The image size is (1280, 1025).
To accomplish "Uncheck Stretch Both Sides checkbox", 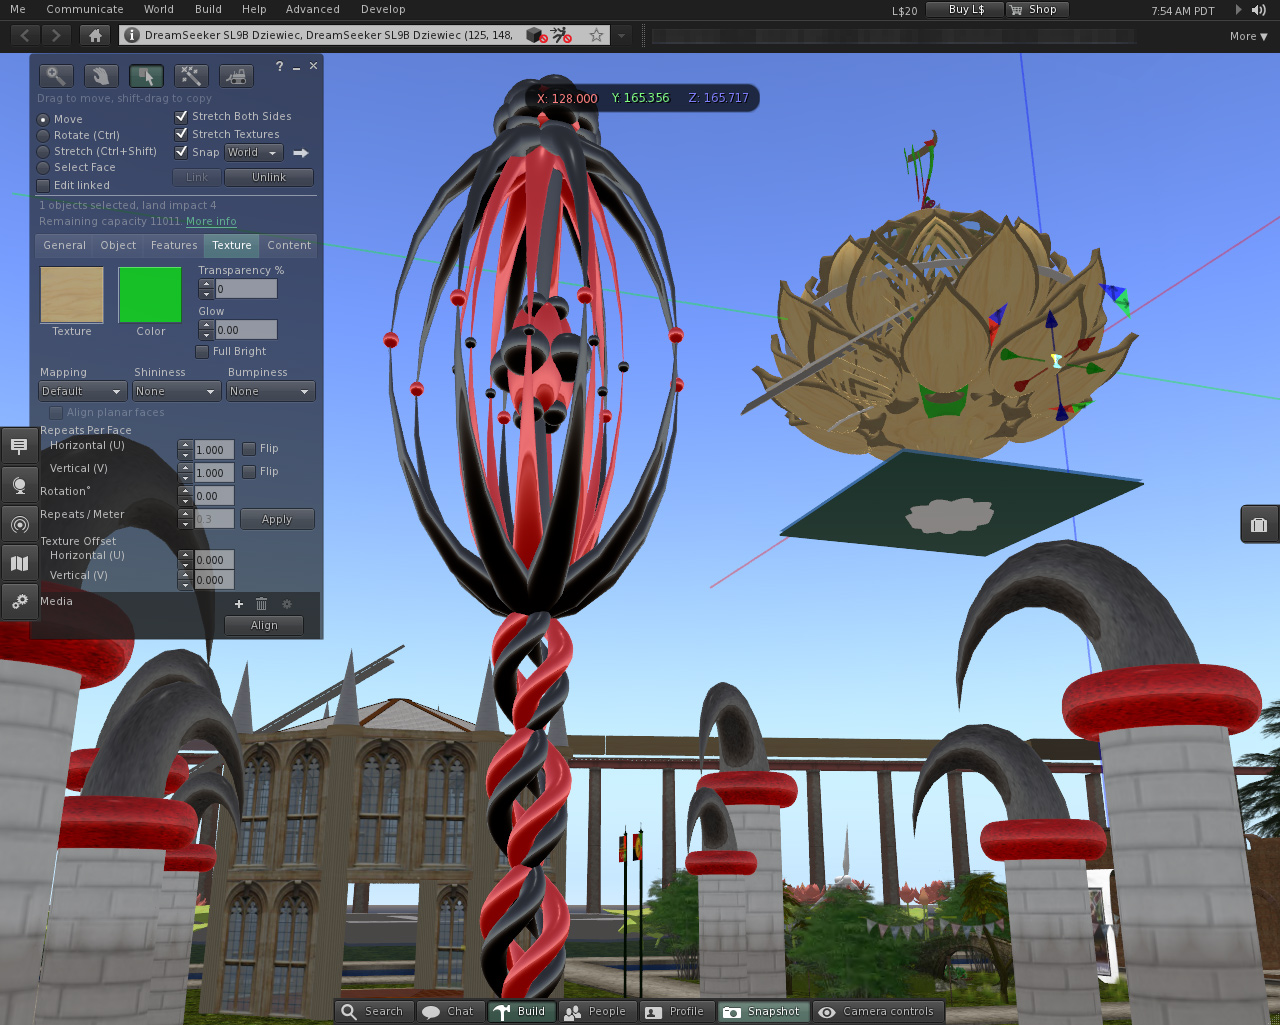I will click(182, 116).
